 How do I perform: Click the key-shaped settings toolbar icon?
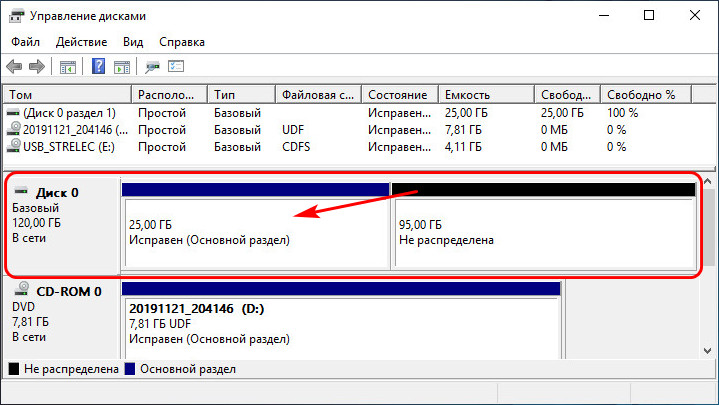152,67
